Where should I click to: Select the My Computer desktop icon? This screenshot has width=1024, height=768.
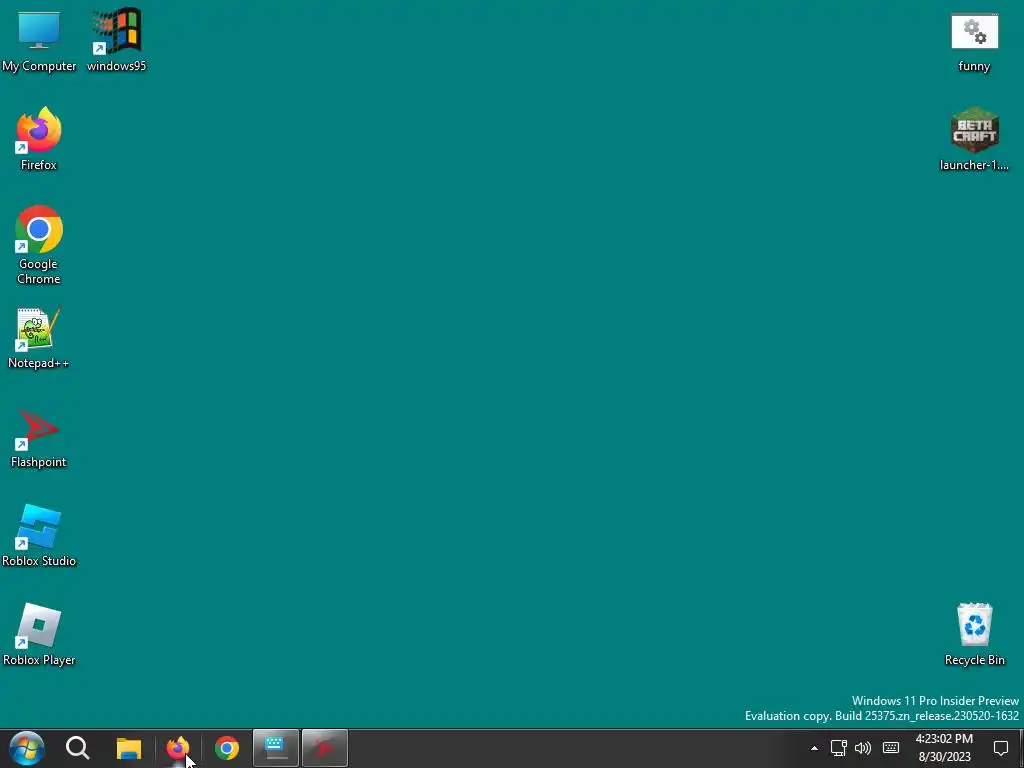click(x=39, y=42)
